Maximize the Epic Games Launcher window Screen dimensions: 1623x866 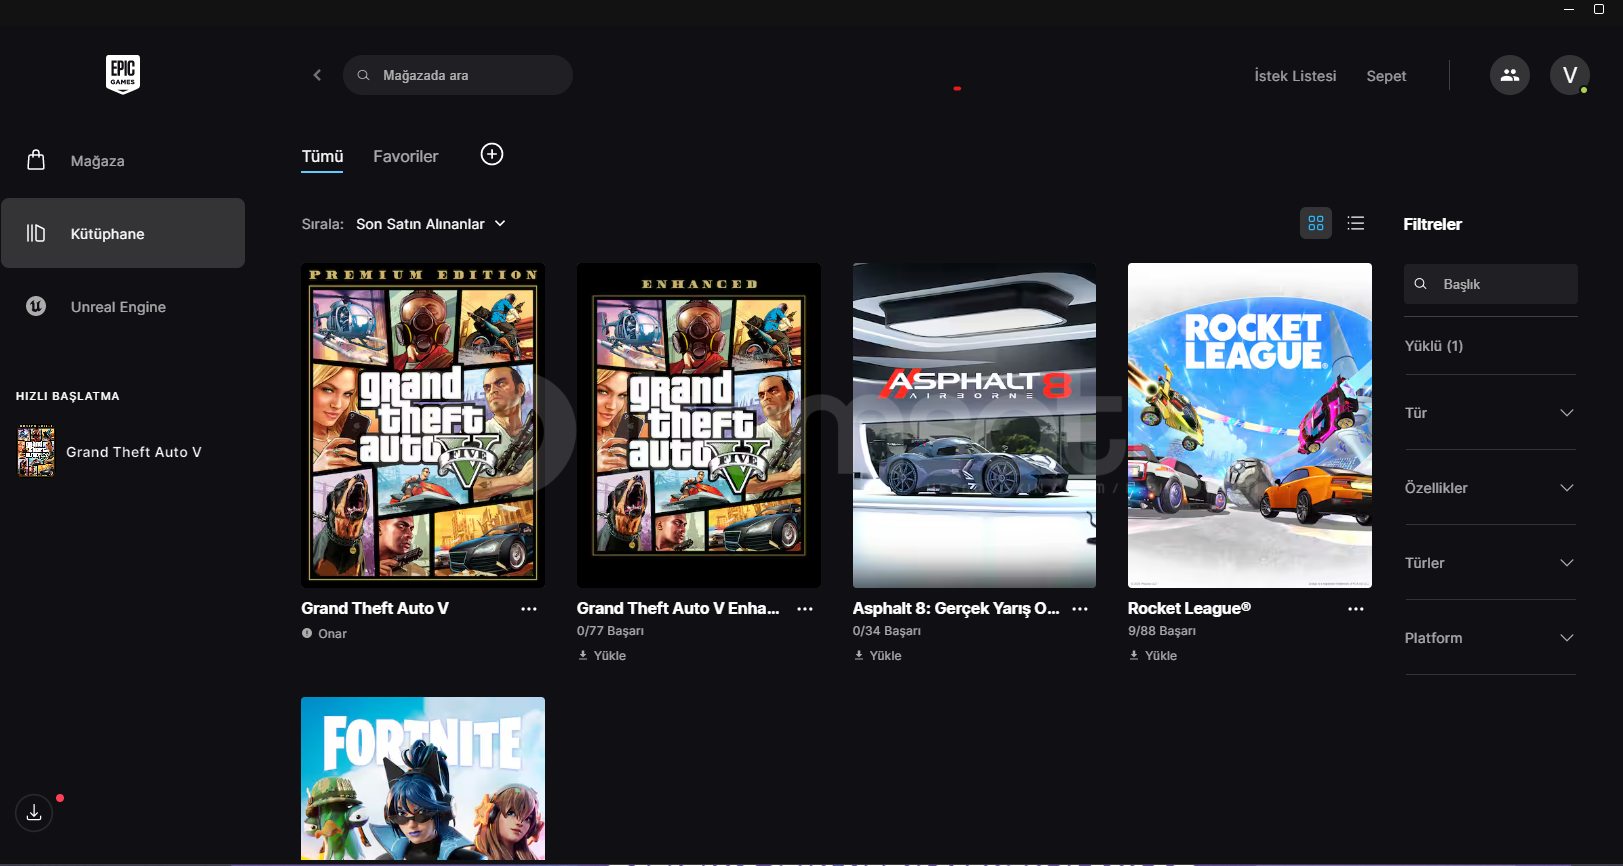coord(1599,9)
